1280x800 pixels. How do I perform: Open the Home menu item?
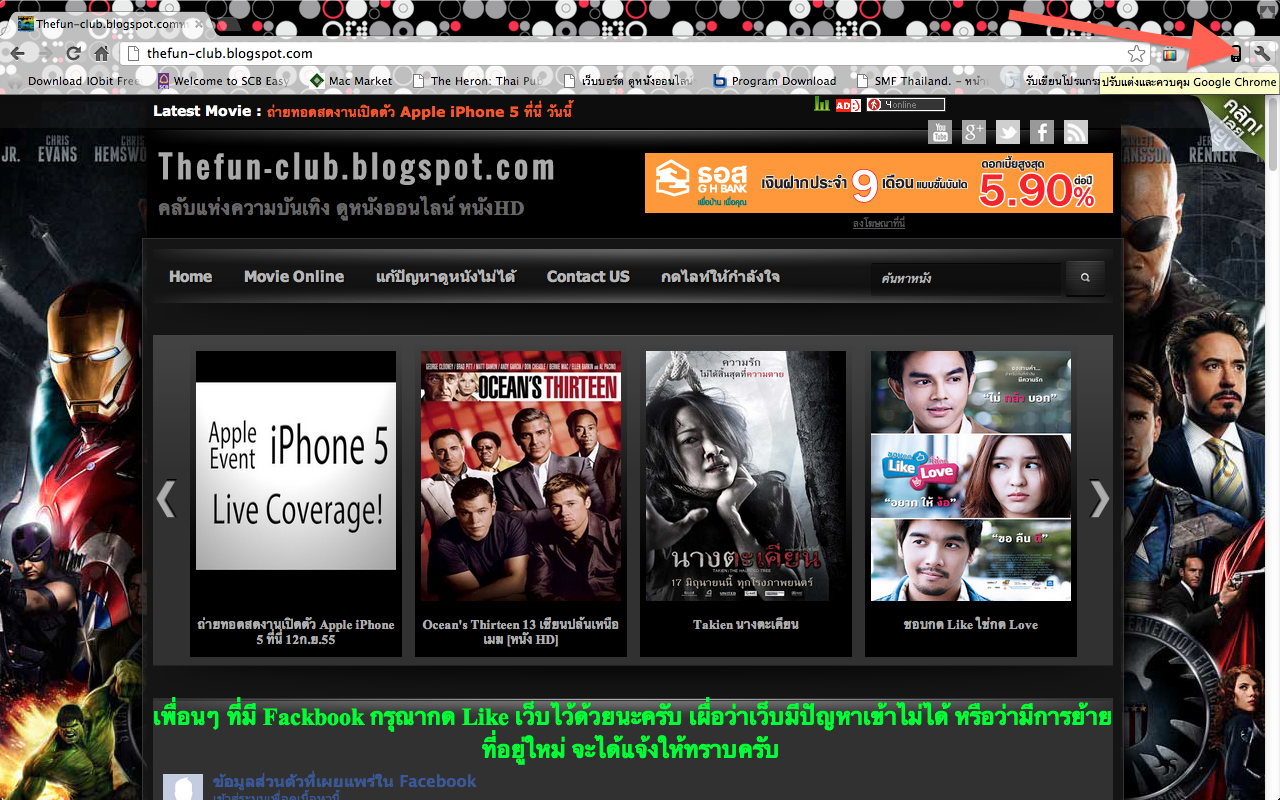click(190, 277)
